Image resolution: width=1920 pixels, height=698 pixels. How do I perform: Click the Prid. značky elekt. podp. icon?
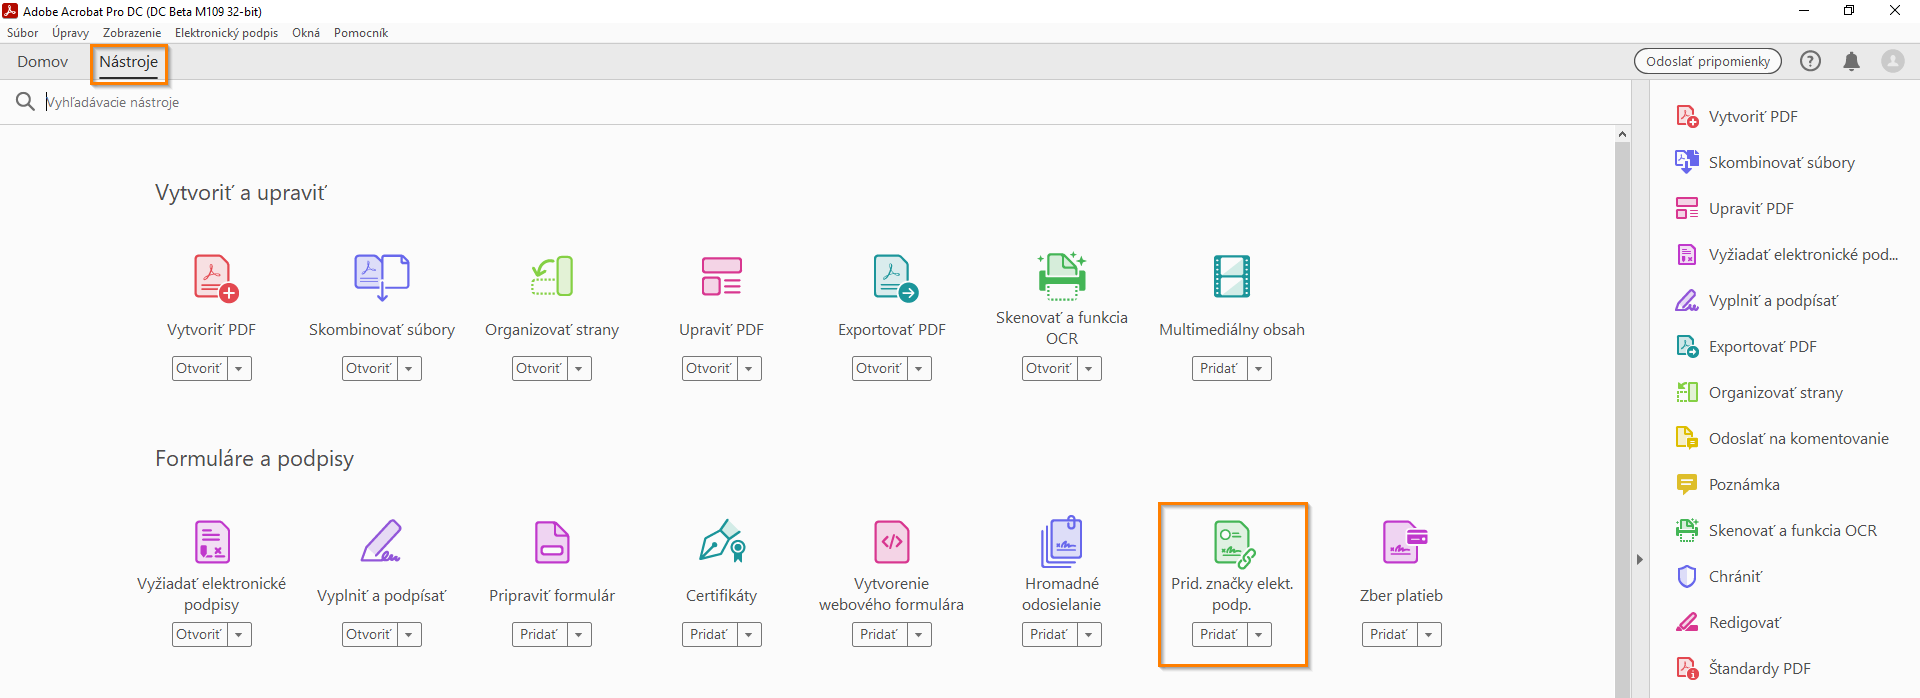tap(1234, 544)
